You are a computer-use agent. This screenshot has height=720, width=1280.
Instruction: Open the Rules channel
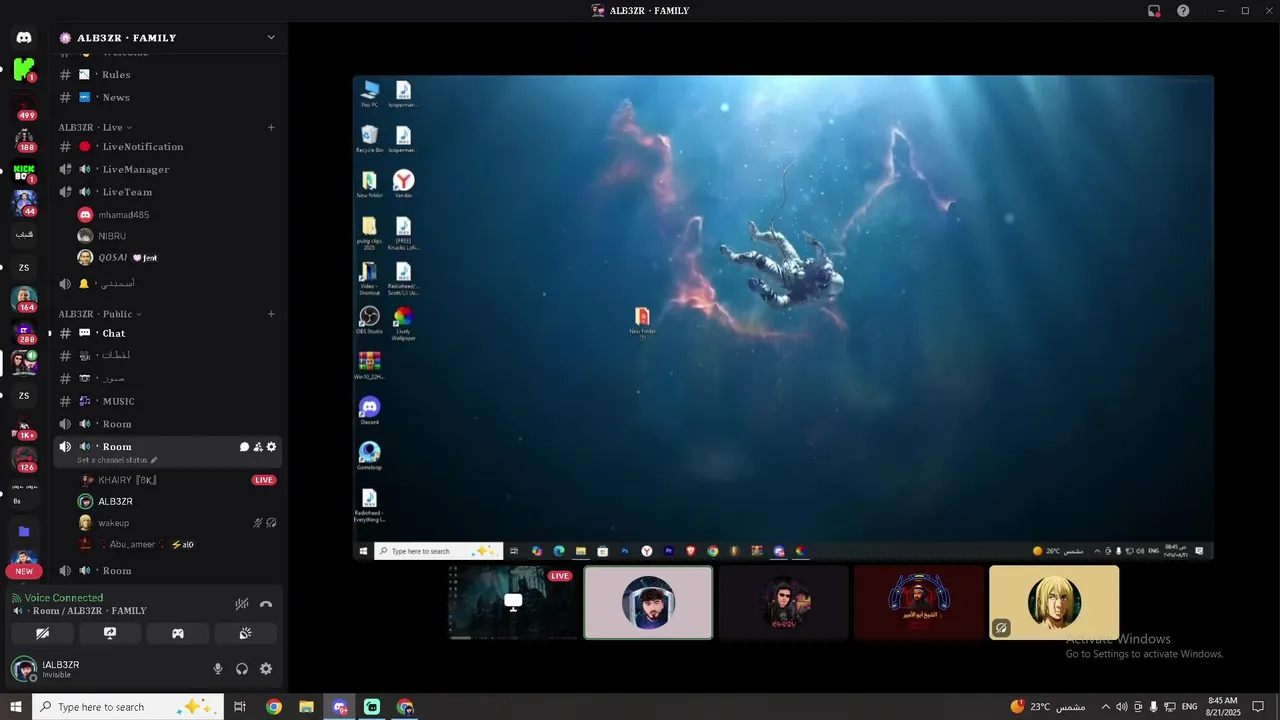click(x=168, y=75)
